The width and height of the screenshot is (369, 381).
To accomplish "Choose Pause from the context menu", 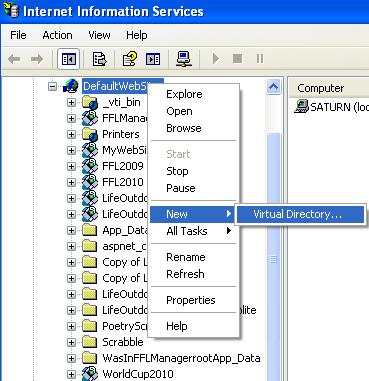I will tap(193, 188).
